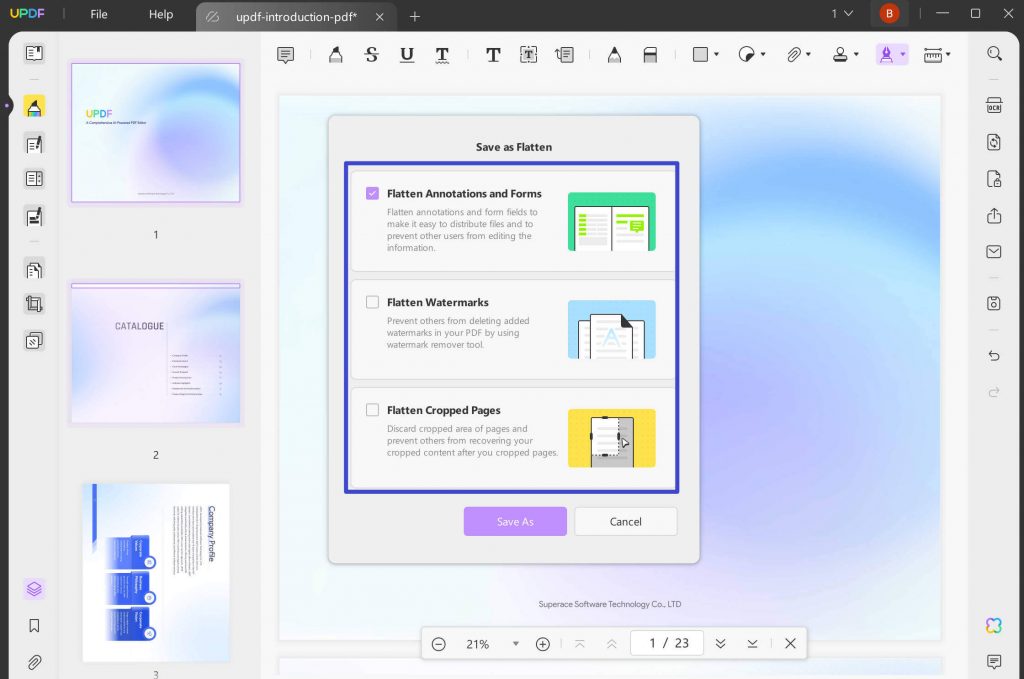Screen dimensions: 1024x679
Task: Start the search tool
Action: point(994,53)
